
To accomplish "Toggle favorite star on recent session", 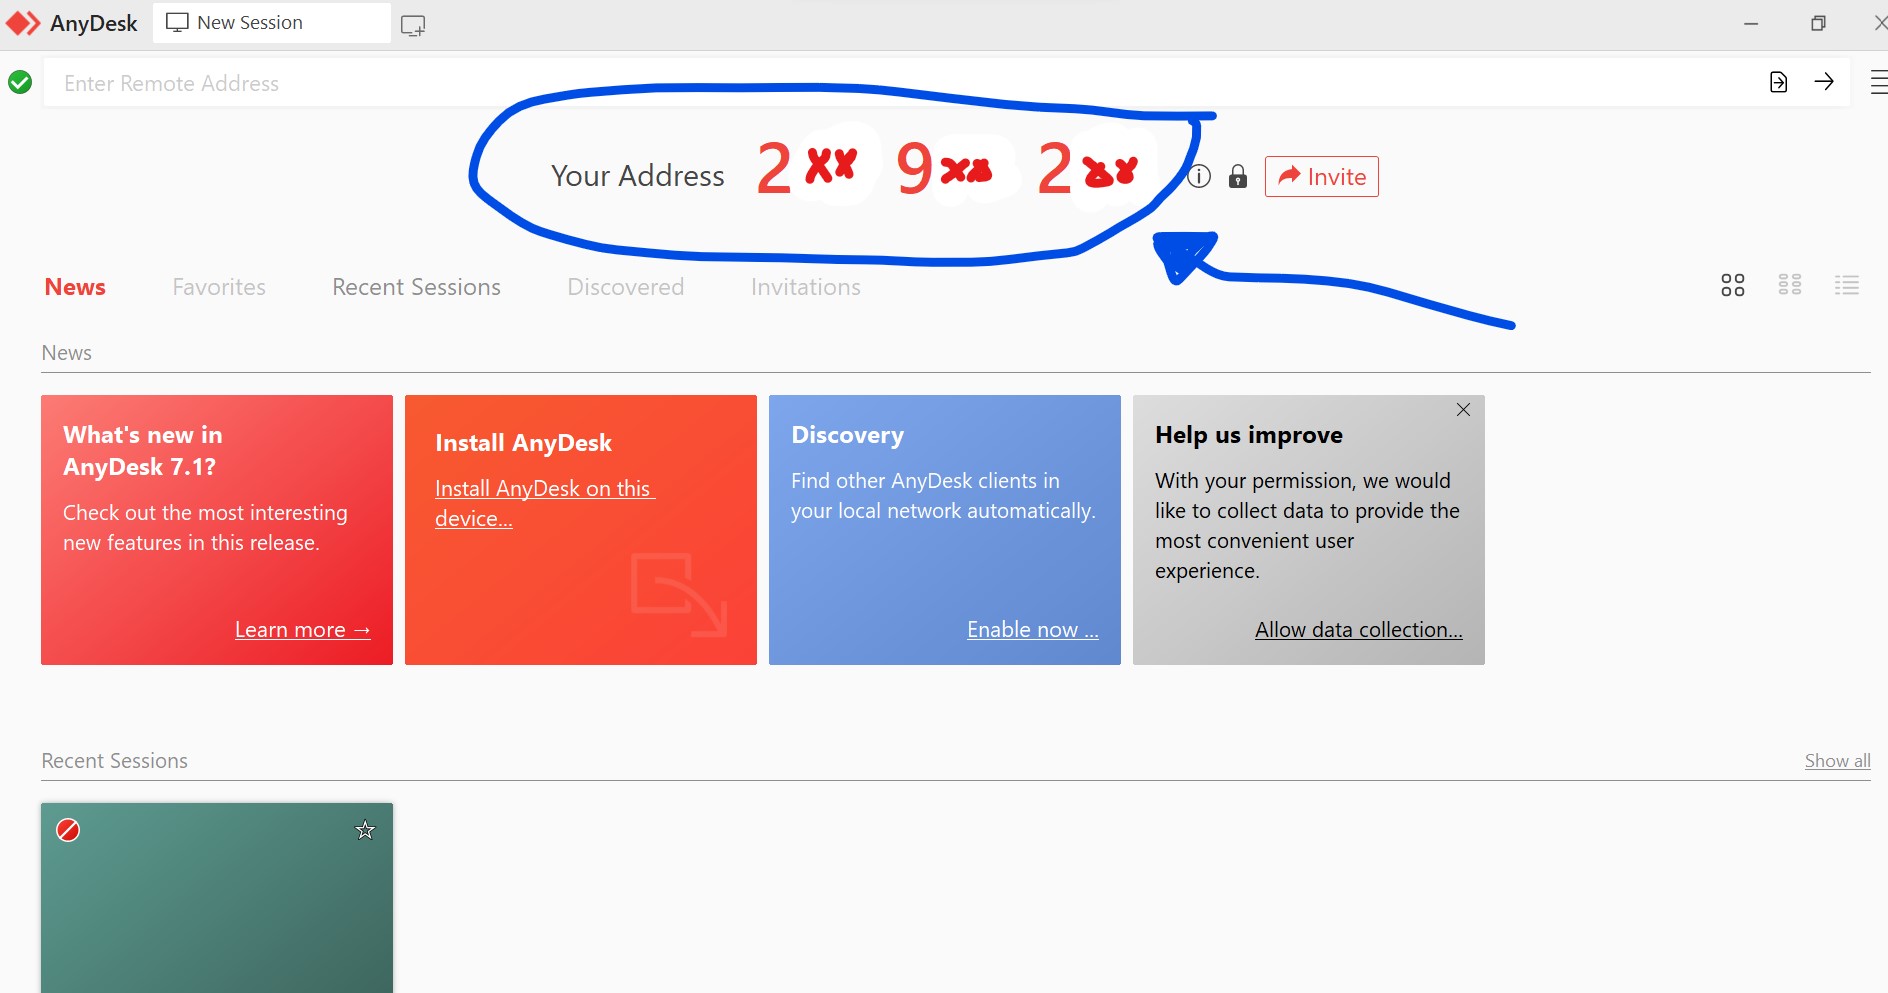I will tap(365, 830).
